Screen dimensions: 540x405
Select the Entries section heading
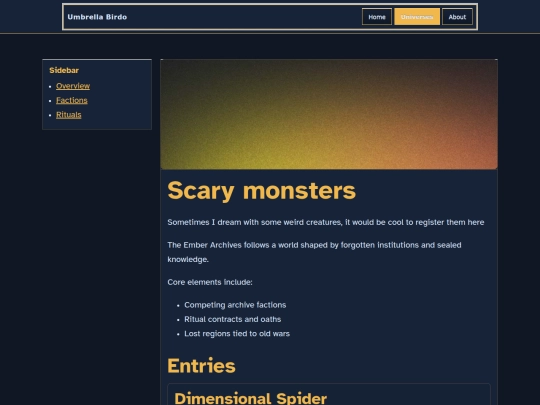pyautogui.click(x=201, y=366)
